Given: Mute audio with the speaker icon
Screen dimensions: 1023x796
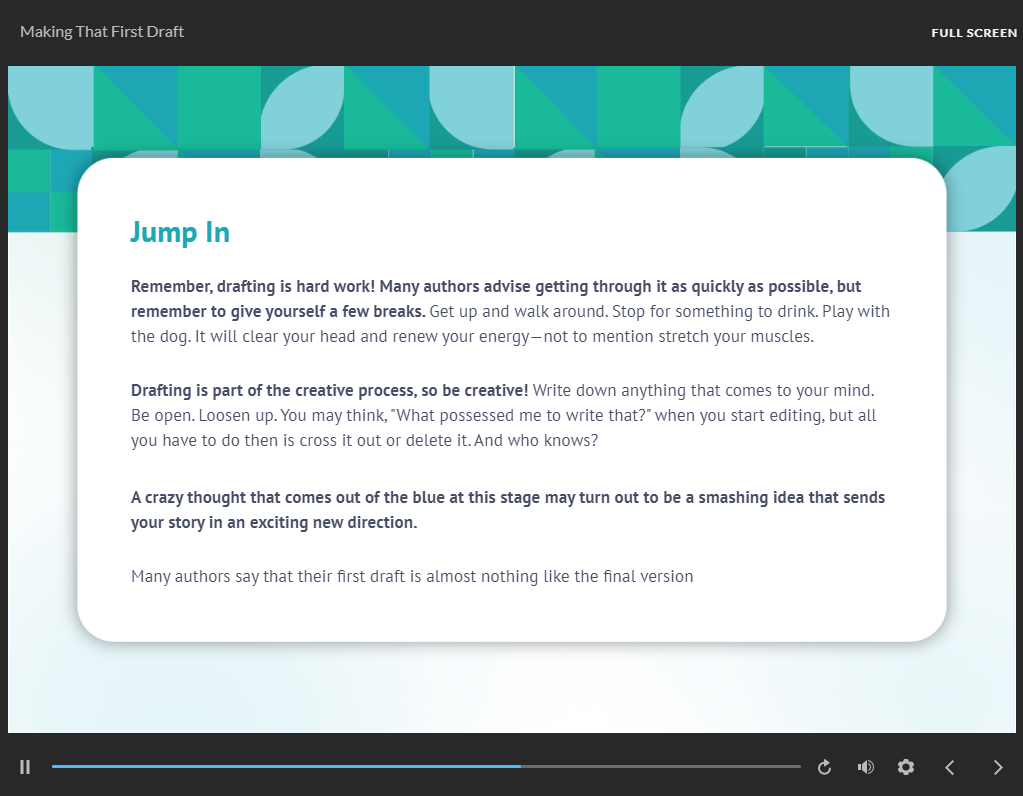Looking at the screenshot, I should click(866, 767).
